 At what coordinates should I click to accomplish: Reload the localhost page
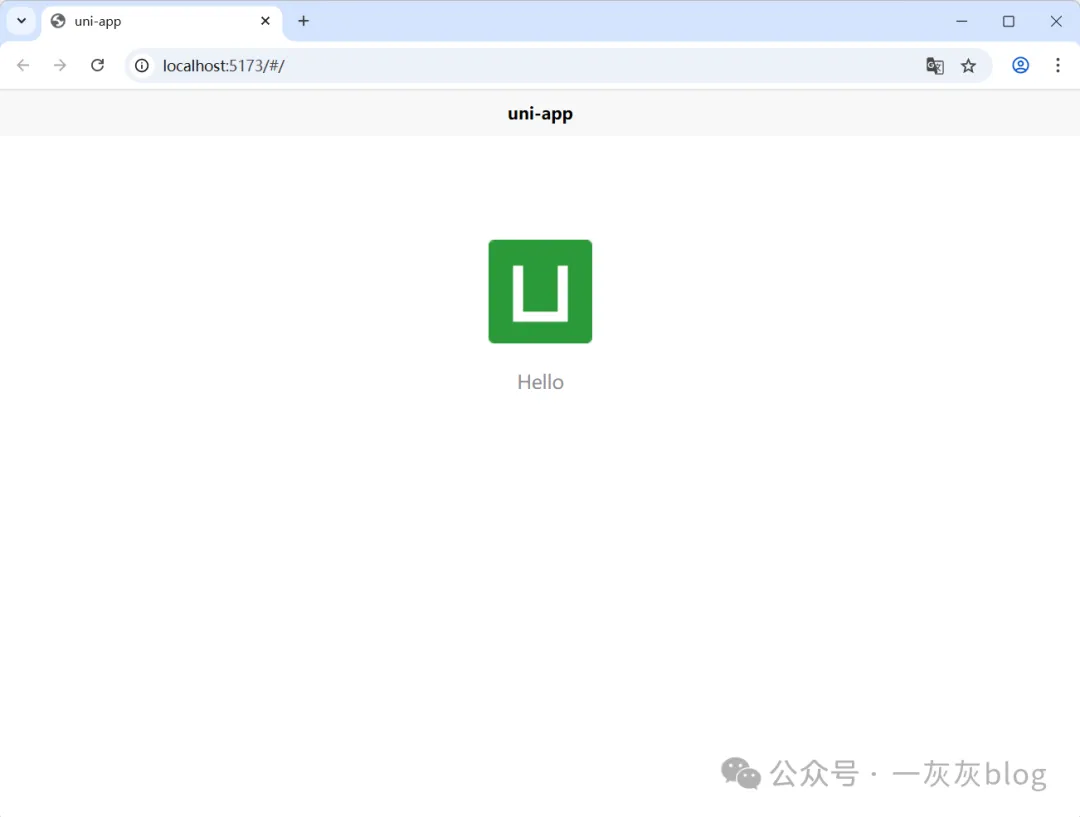click(x=97, y=65)
